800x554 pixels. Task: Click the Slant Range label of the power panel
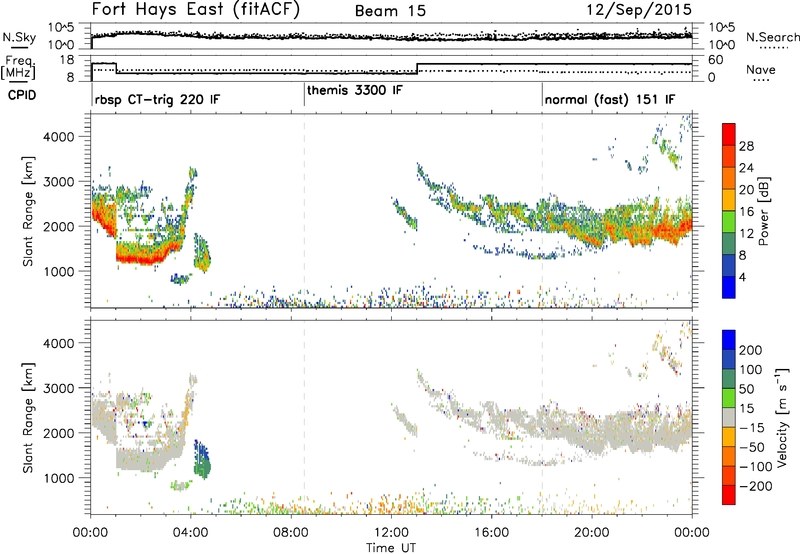(x=28, y=212)
